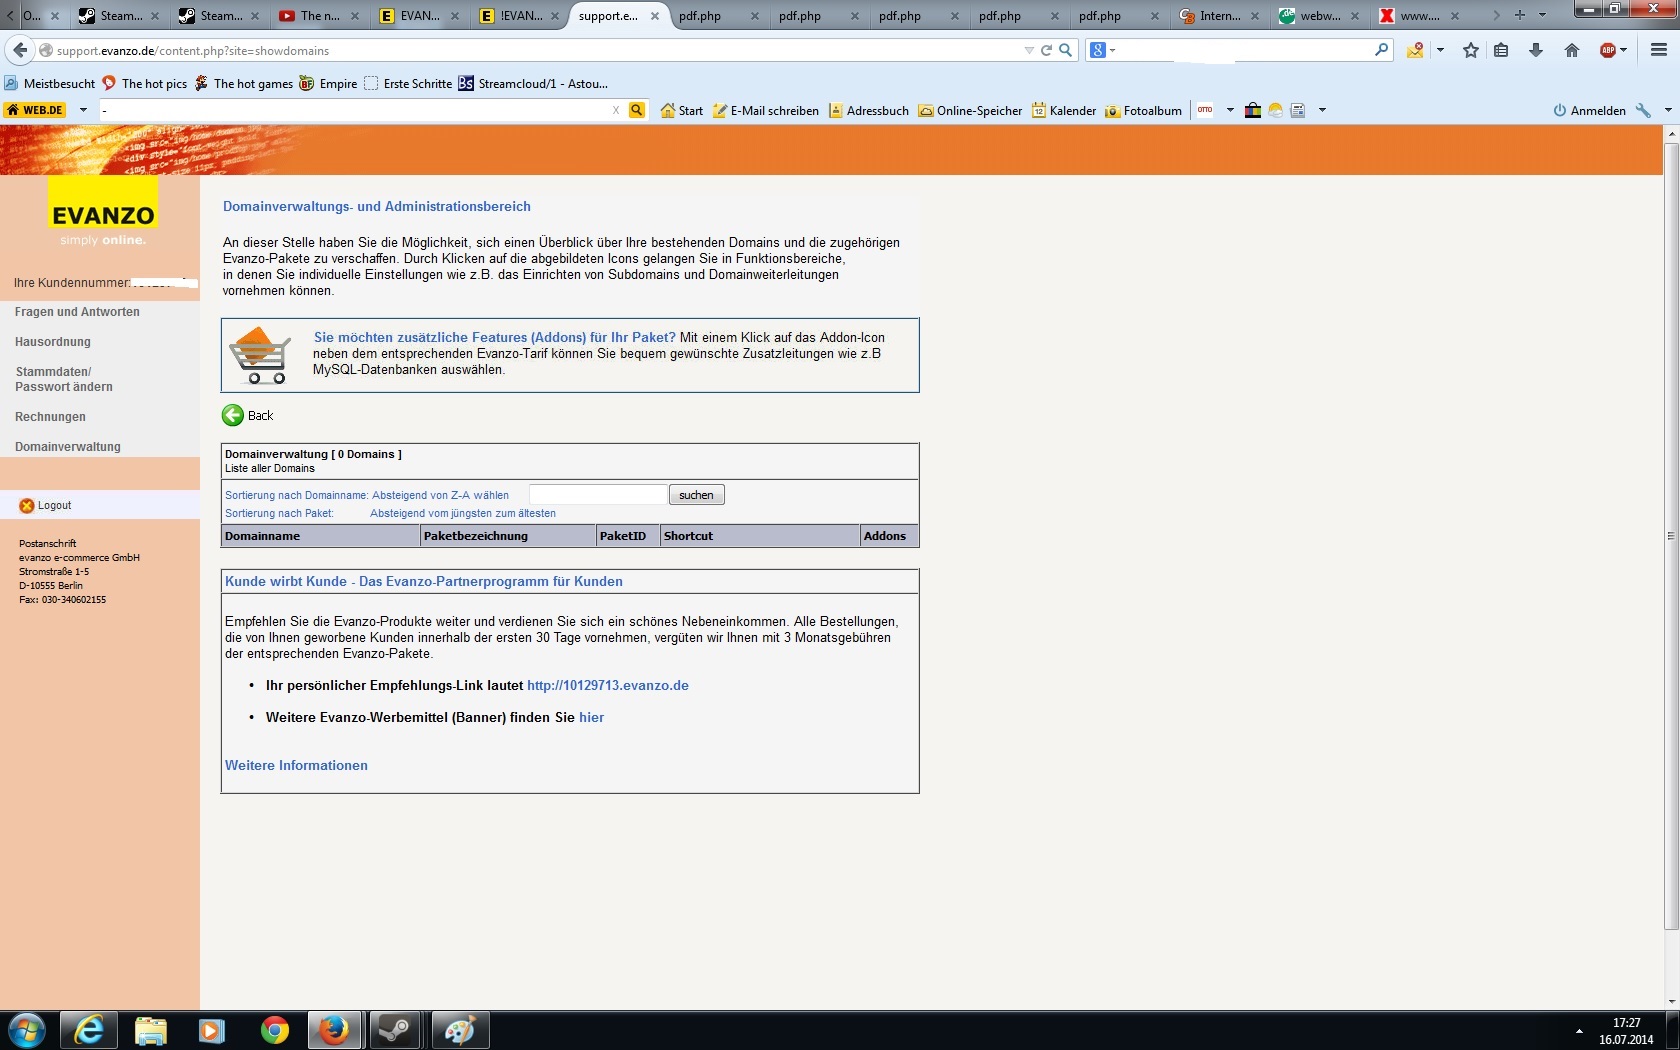Open Rechnungen in sidebar
This screenshot has height=1050, width=1680.
(x=50, y=417)
